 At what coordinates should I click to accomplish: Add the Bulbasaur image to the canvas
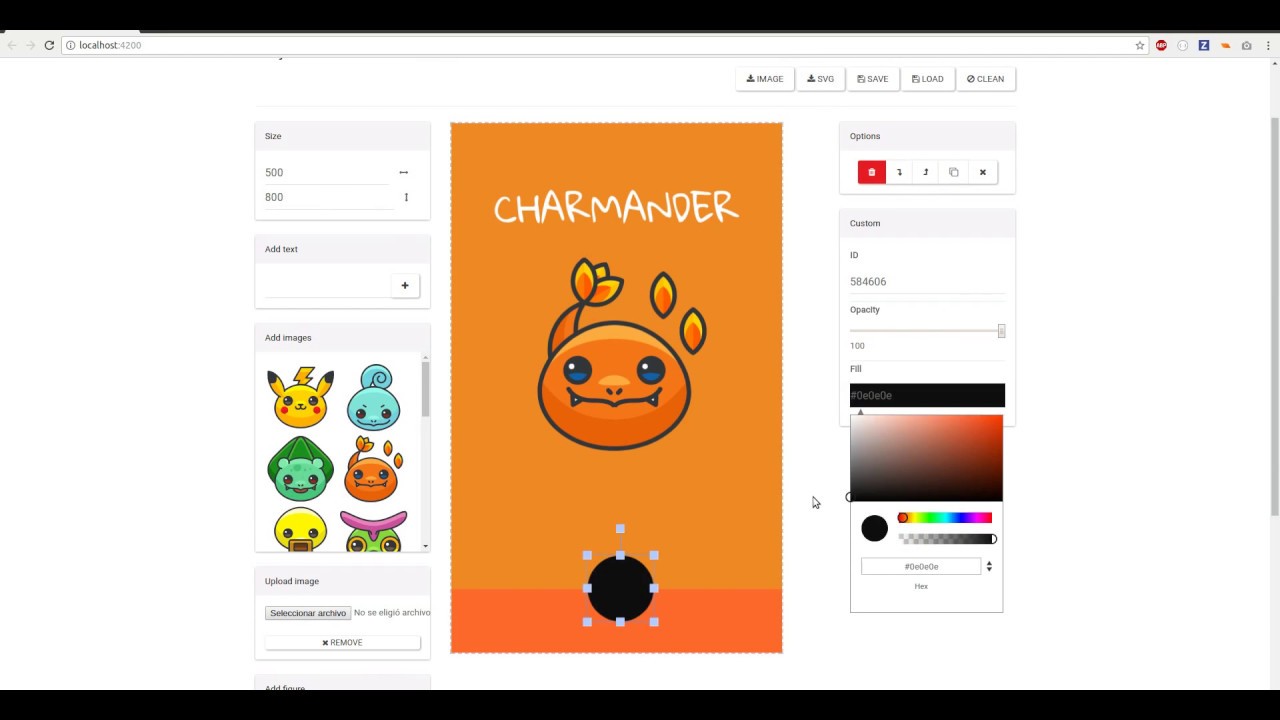pos(300,468)
